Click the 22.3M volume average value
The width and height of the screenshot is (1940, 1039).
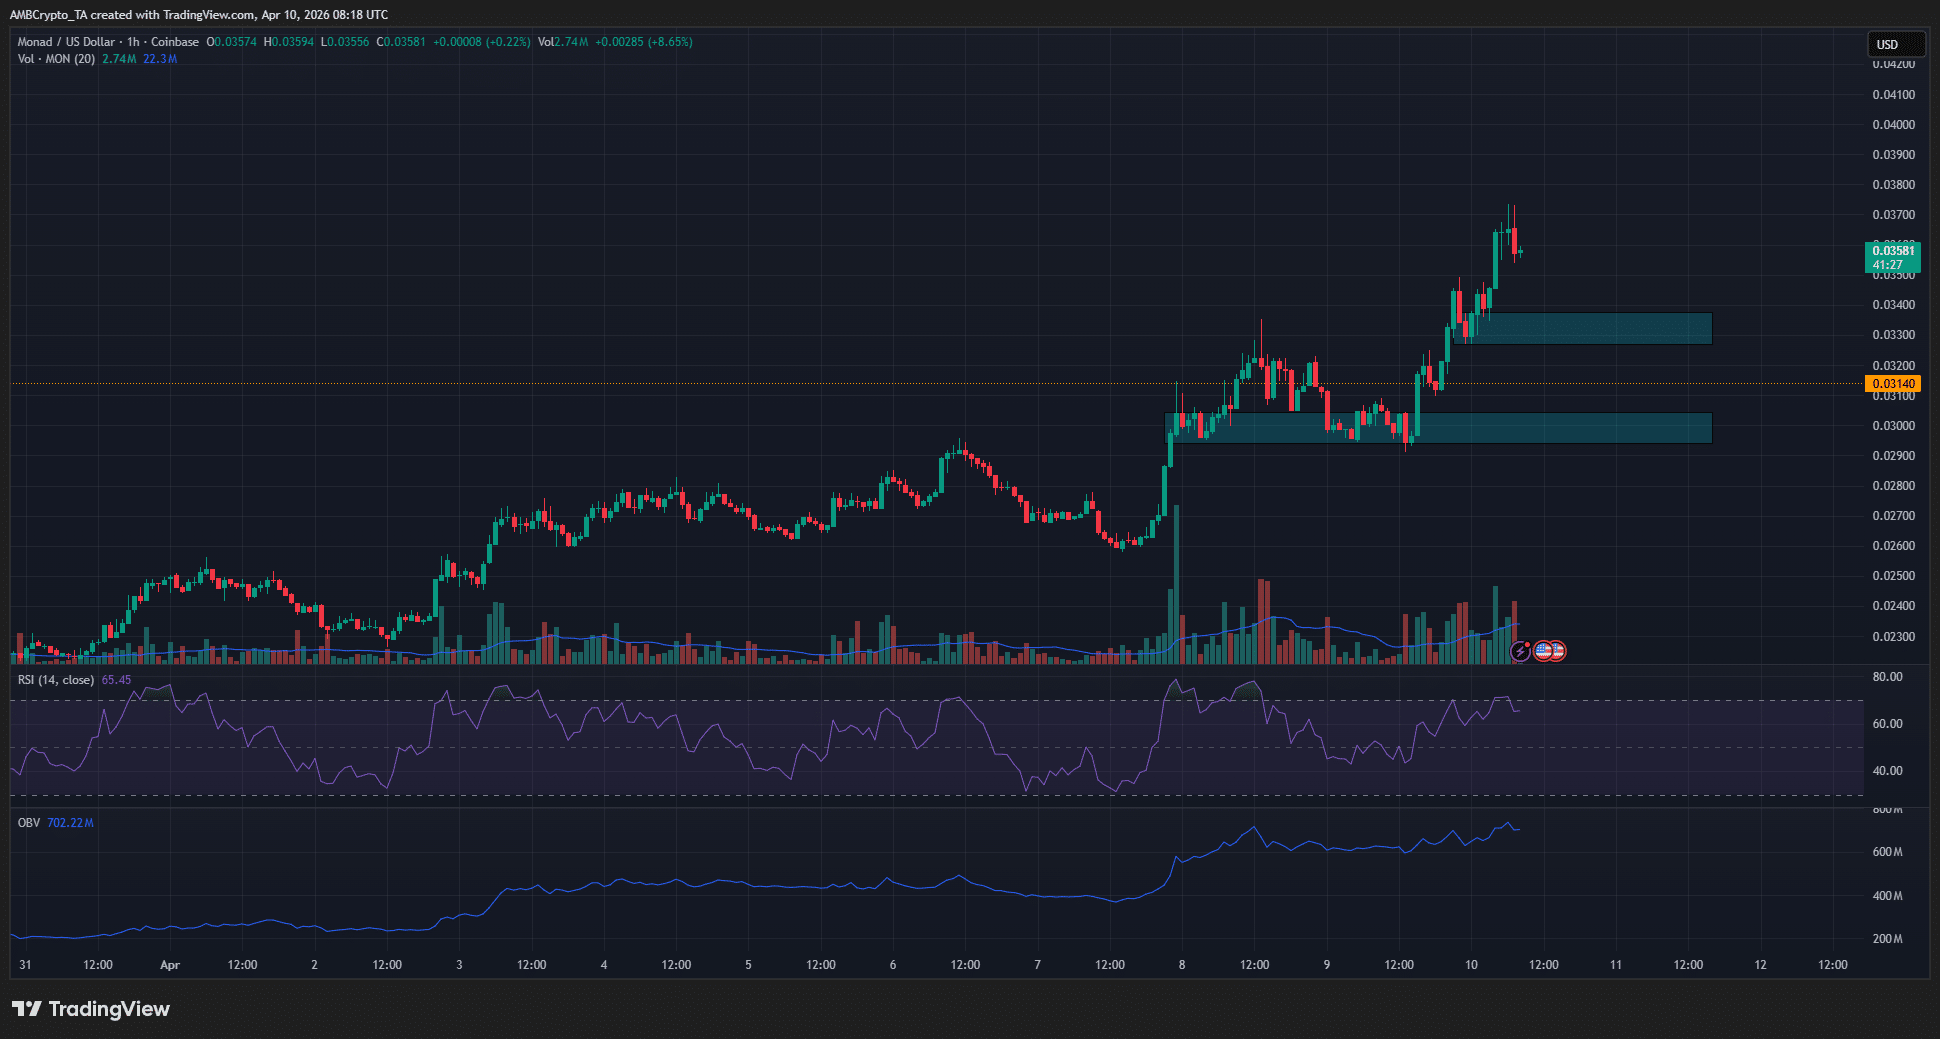(x=160, y=59)
